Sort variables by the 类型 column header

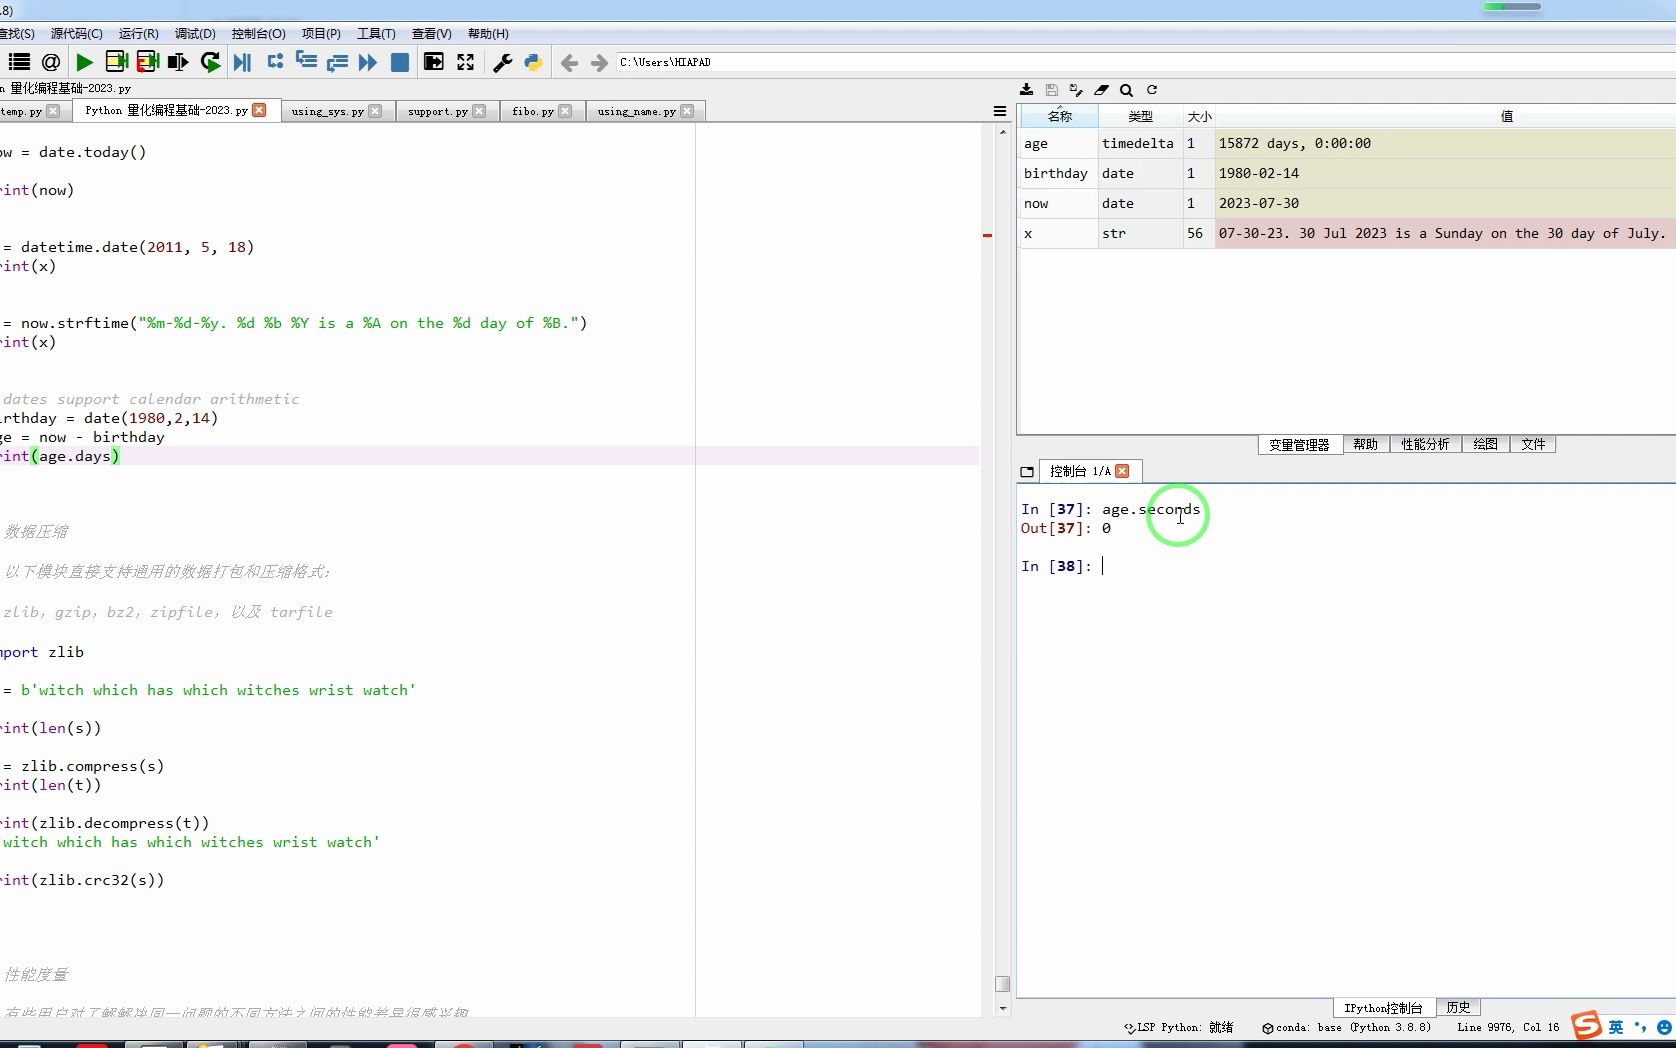1140,117
